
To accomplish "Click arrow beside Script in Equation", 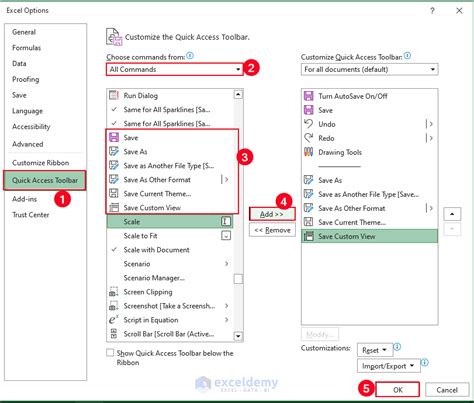I will click(227, 320).
